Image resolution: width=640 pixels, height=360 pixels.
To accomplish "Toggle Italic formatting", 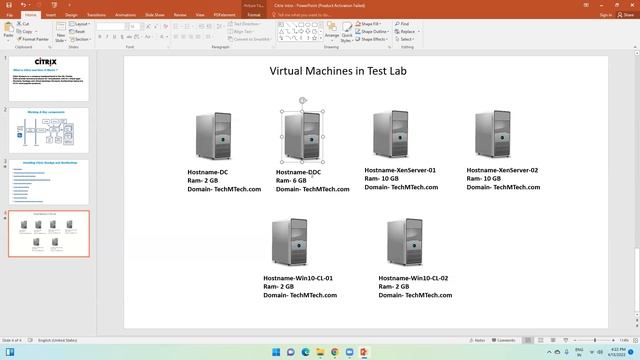I will click(x=107, y=37).
